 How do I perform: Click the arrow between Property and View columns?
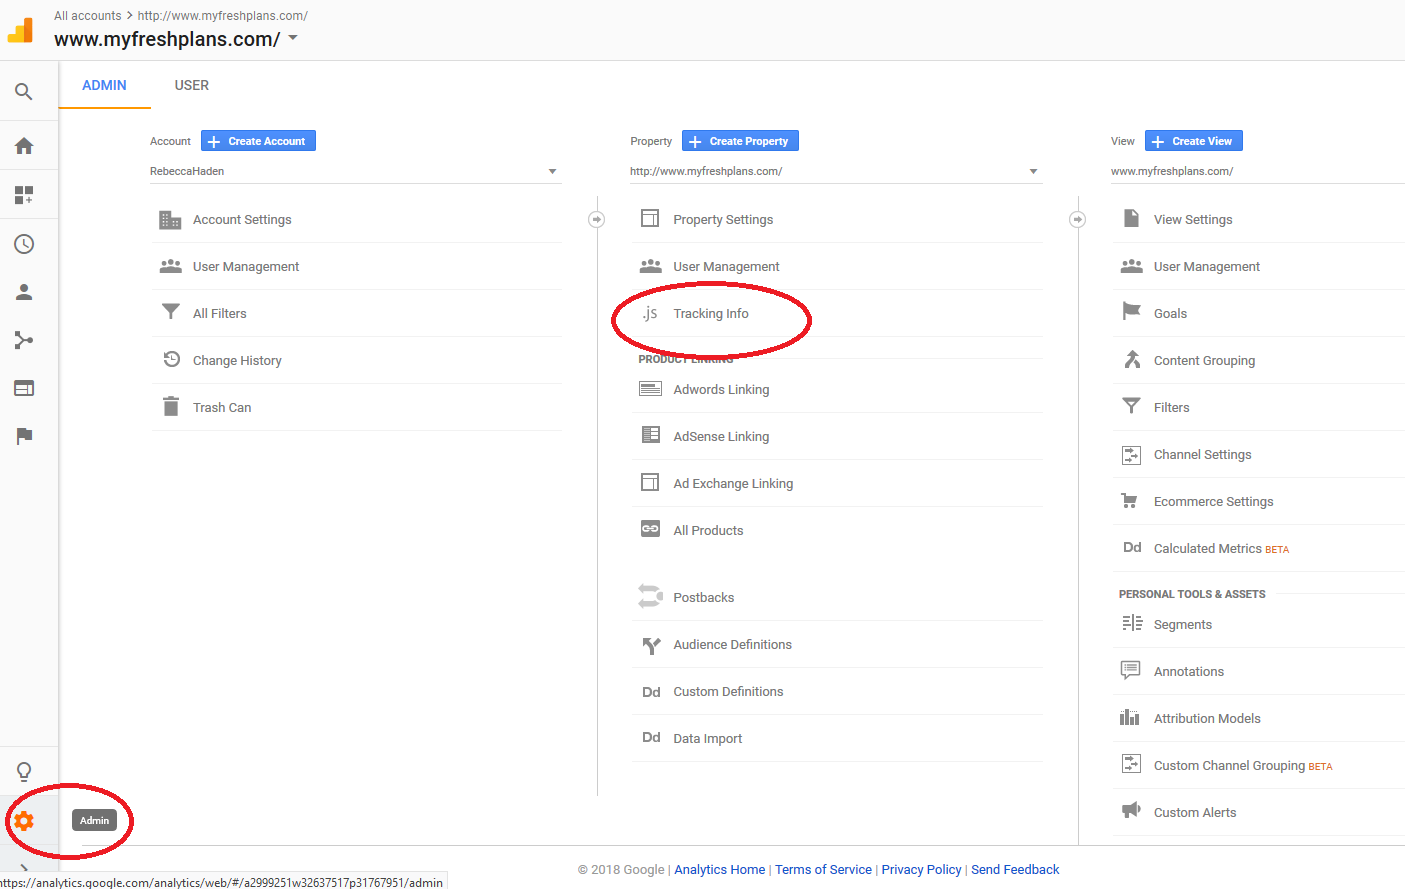(x=1077, y=219)
